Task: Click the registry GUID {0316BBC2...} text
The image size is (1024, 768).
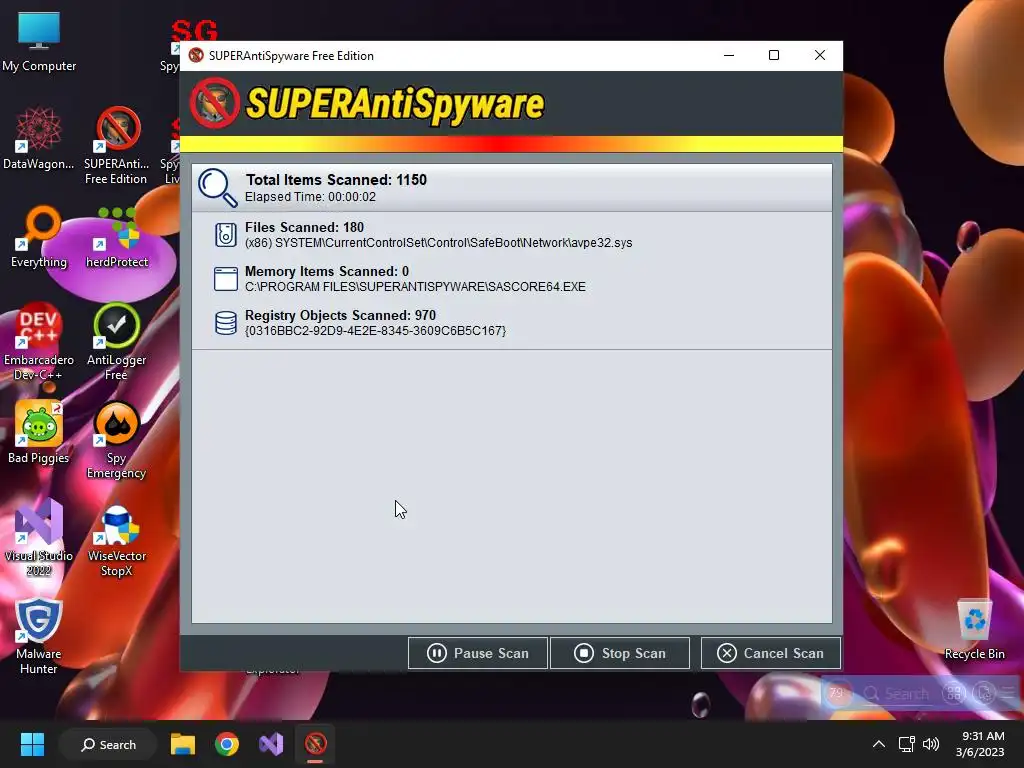Action: (376, 331)
